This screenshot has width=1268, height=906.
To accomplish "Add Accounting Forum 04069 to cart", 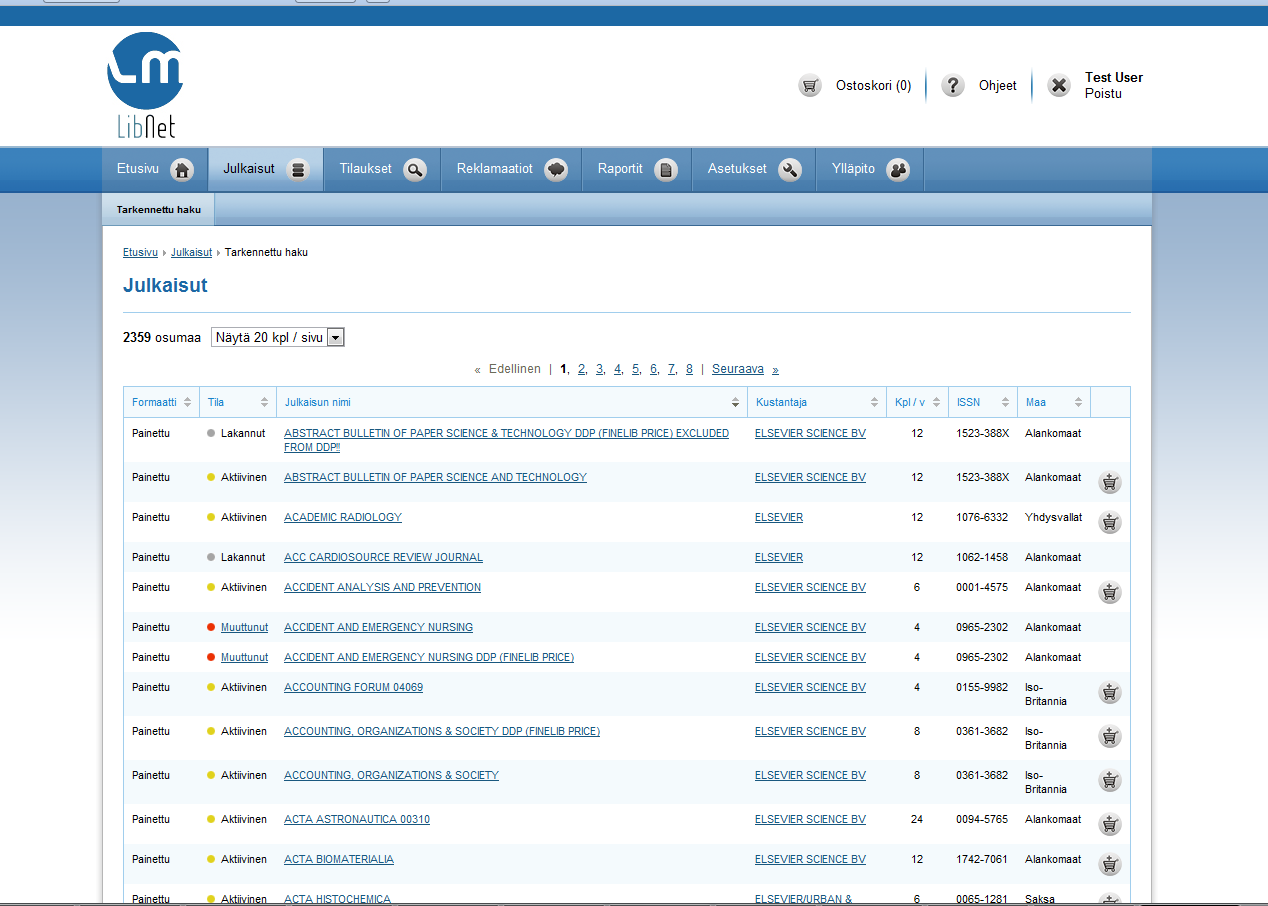I will [x=1109, y=692].
